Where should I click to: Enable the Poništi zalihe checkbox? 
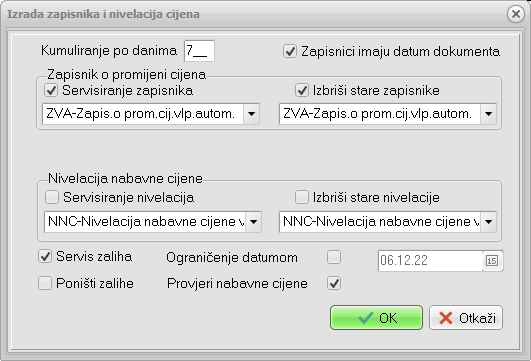(45, 283)
